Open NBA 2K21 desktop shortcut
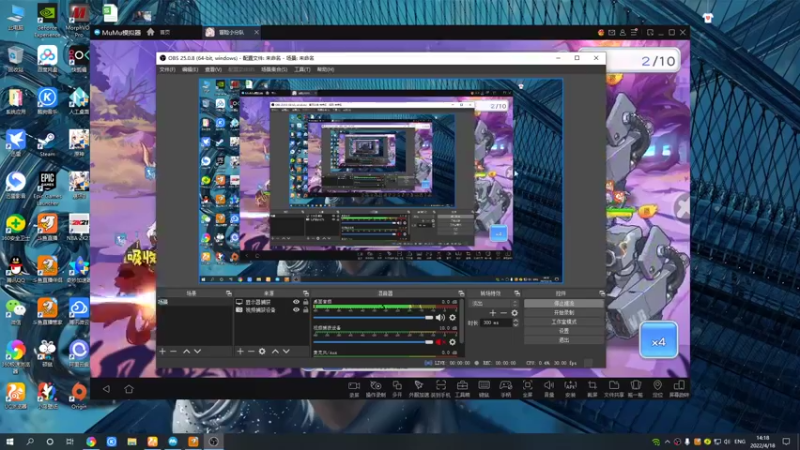 (79, 227)
